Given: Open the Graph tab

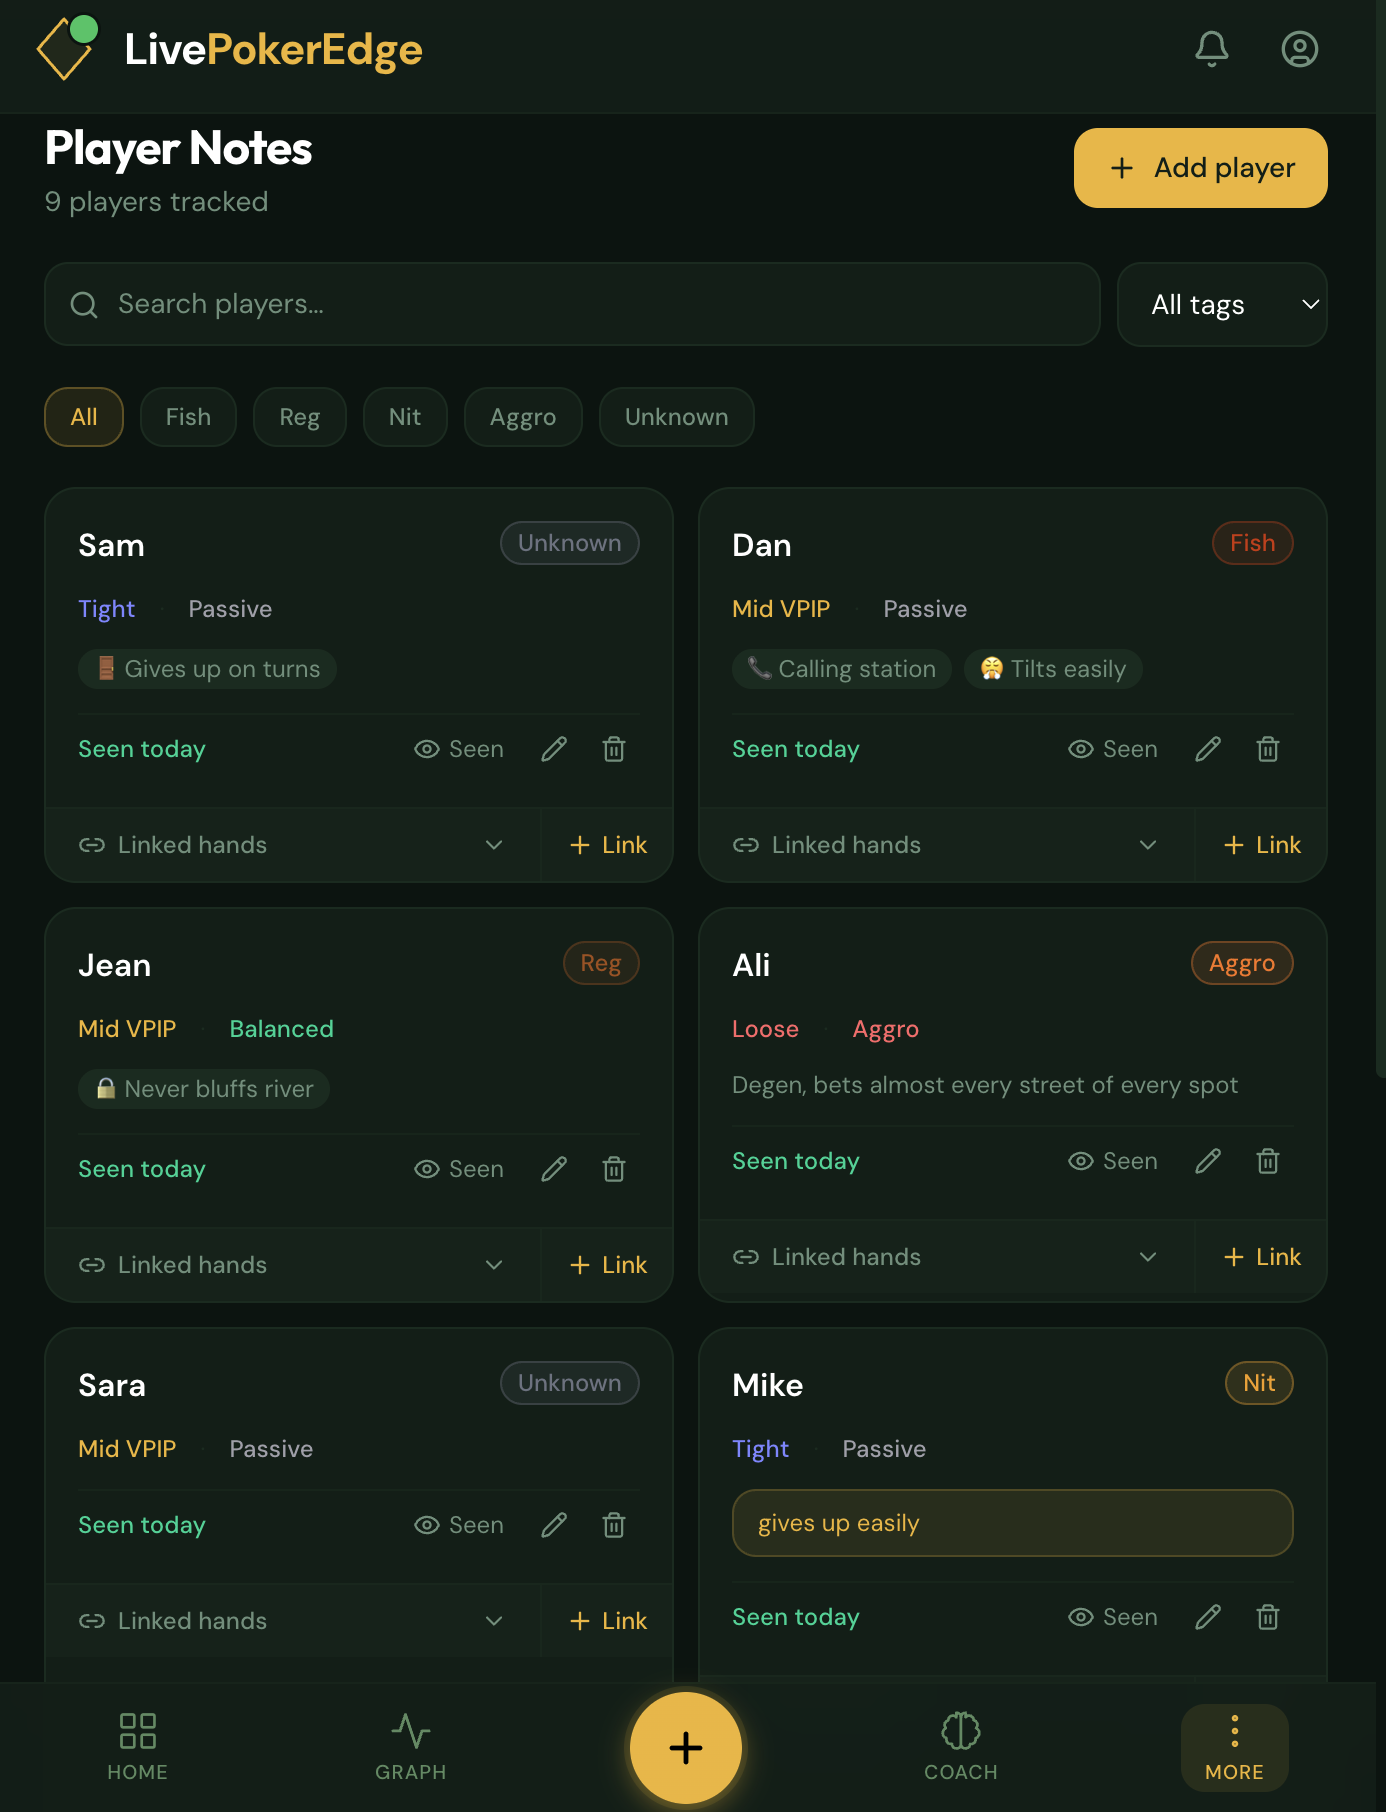Looking at the screenshot, I should click(x=411, y=1747).
